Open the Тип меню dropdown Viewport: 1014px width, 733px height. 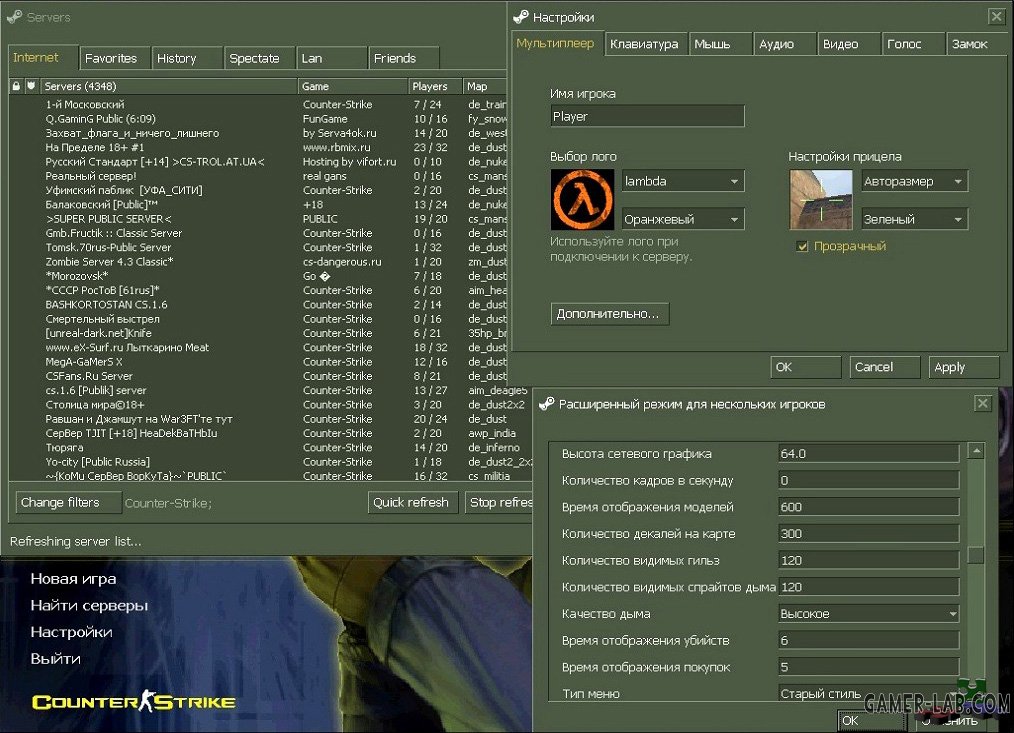(868, 694)
